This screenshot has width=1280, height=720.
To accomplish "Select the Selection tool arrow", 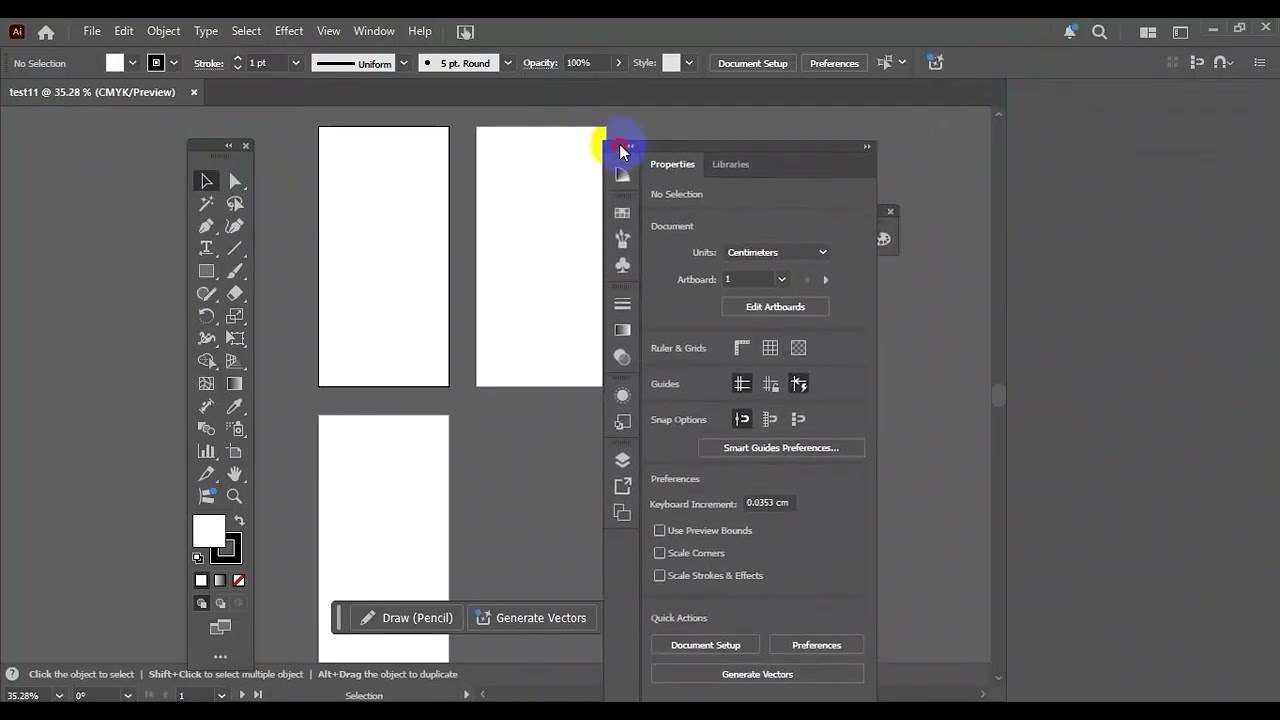I will click(206, 181).
